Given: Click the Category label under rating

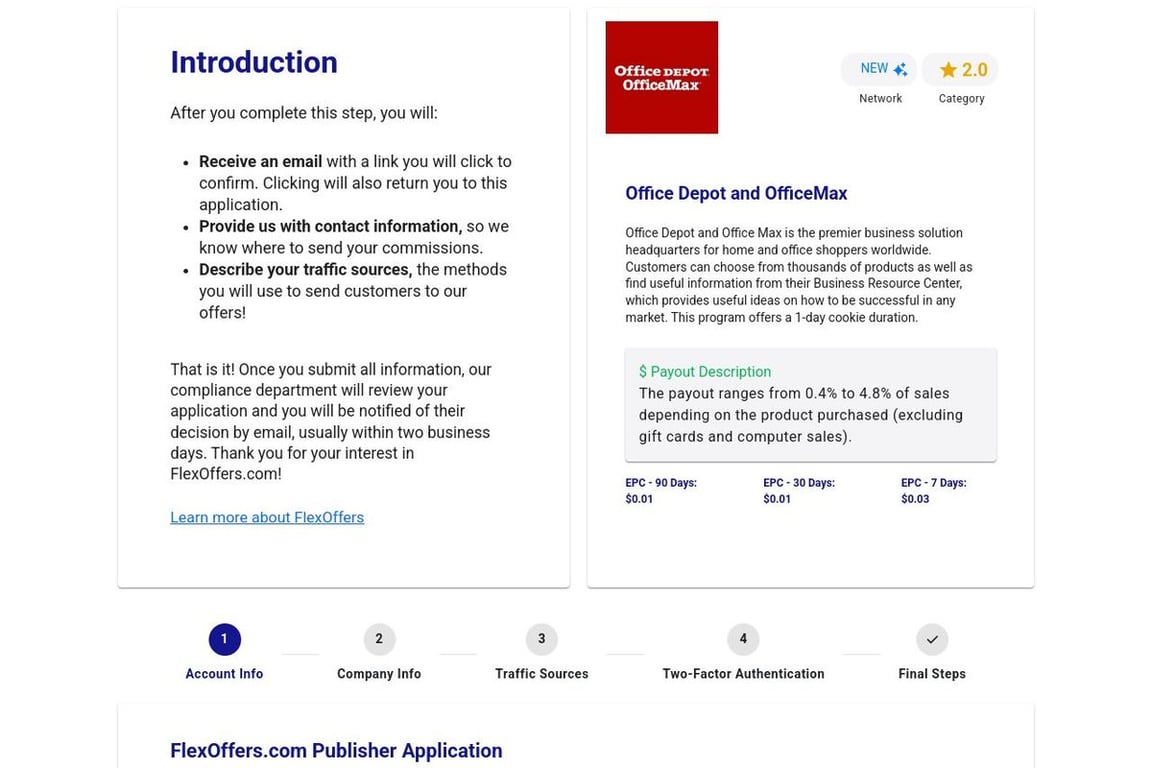Looking at the screenshot, I should tap(961, 98).
